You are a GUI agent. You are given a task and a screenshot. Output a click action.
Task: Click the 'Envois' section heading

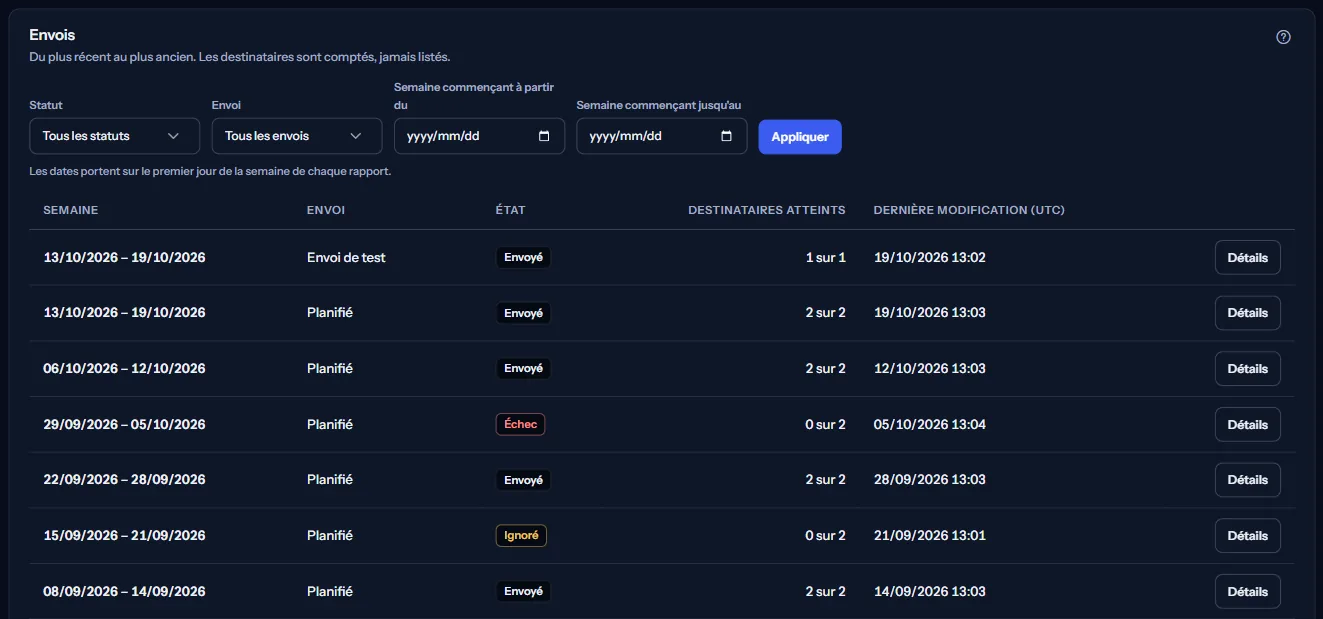point(52,35)
